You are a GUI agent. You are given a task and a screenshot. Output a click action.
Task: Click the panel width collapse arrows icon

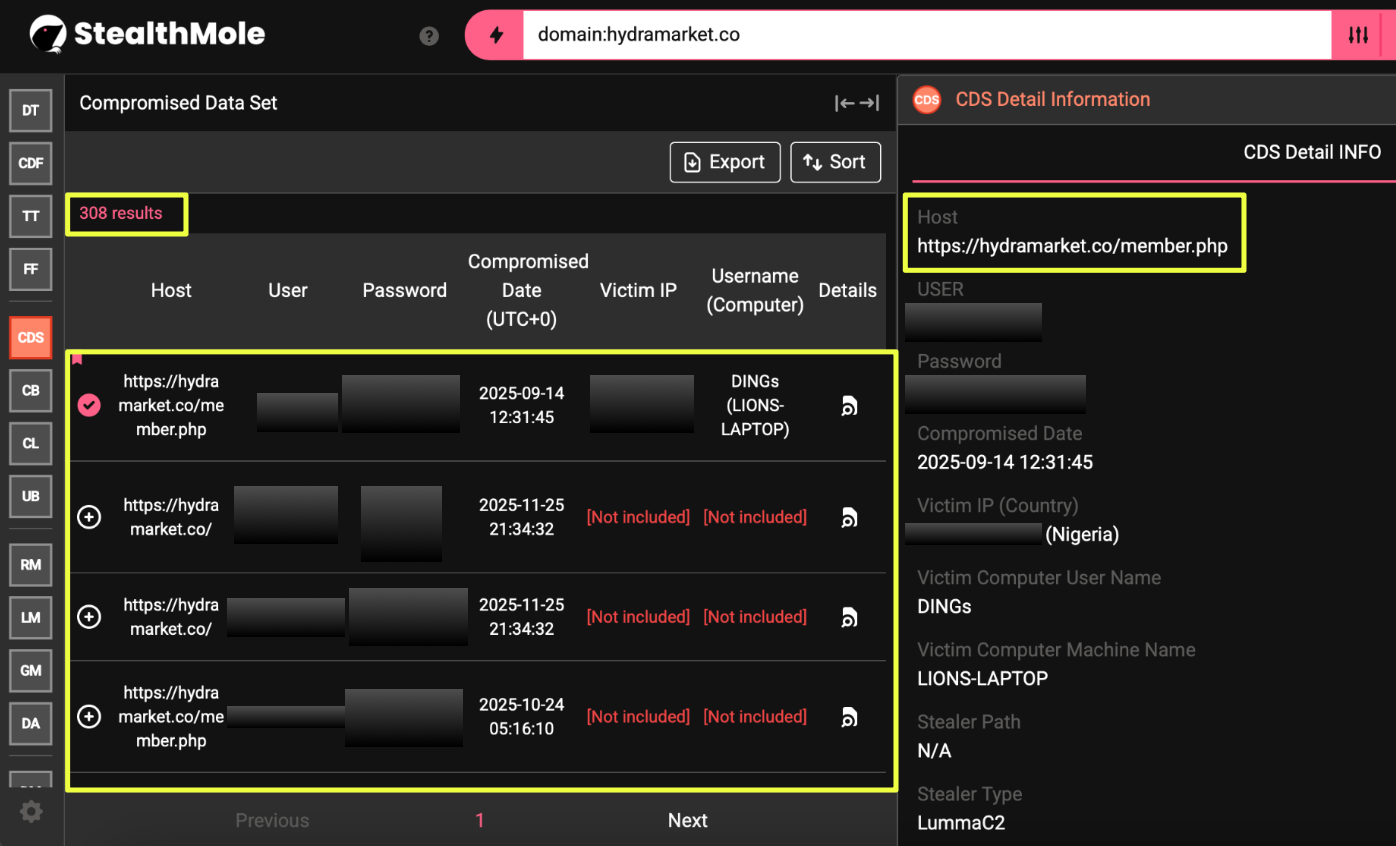click(x=857, y=103)
